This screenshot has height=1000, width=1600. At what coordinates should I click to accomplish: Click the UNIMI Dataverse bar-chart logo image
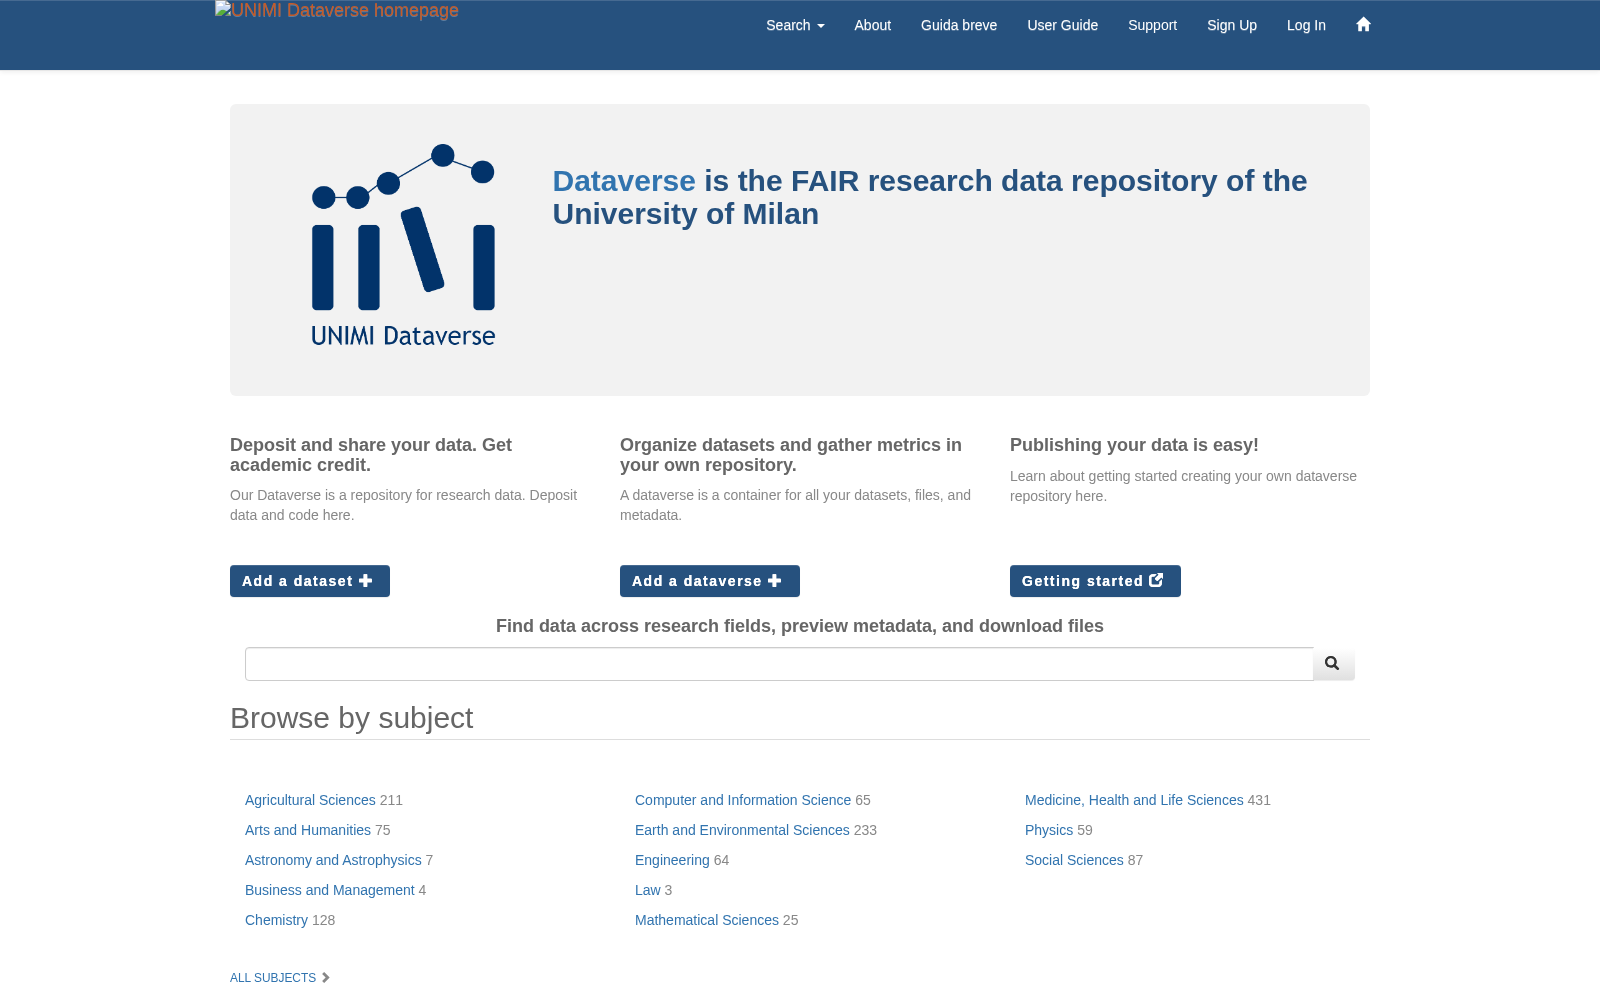[x=403, y=246]
